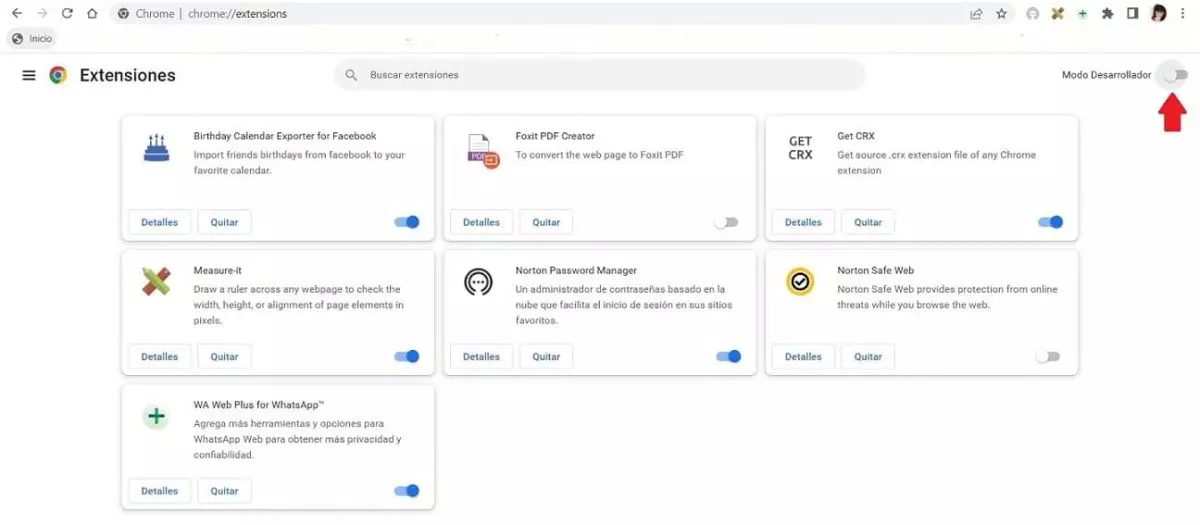The height and width of the screenshot is (525, 1200).
Task: View Detalles for Measure-it
Action: (159, 356)
